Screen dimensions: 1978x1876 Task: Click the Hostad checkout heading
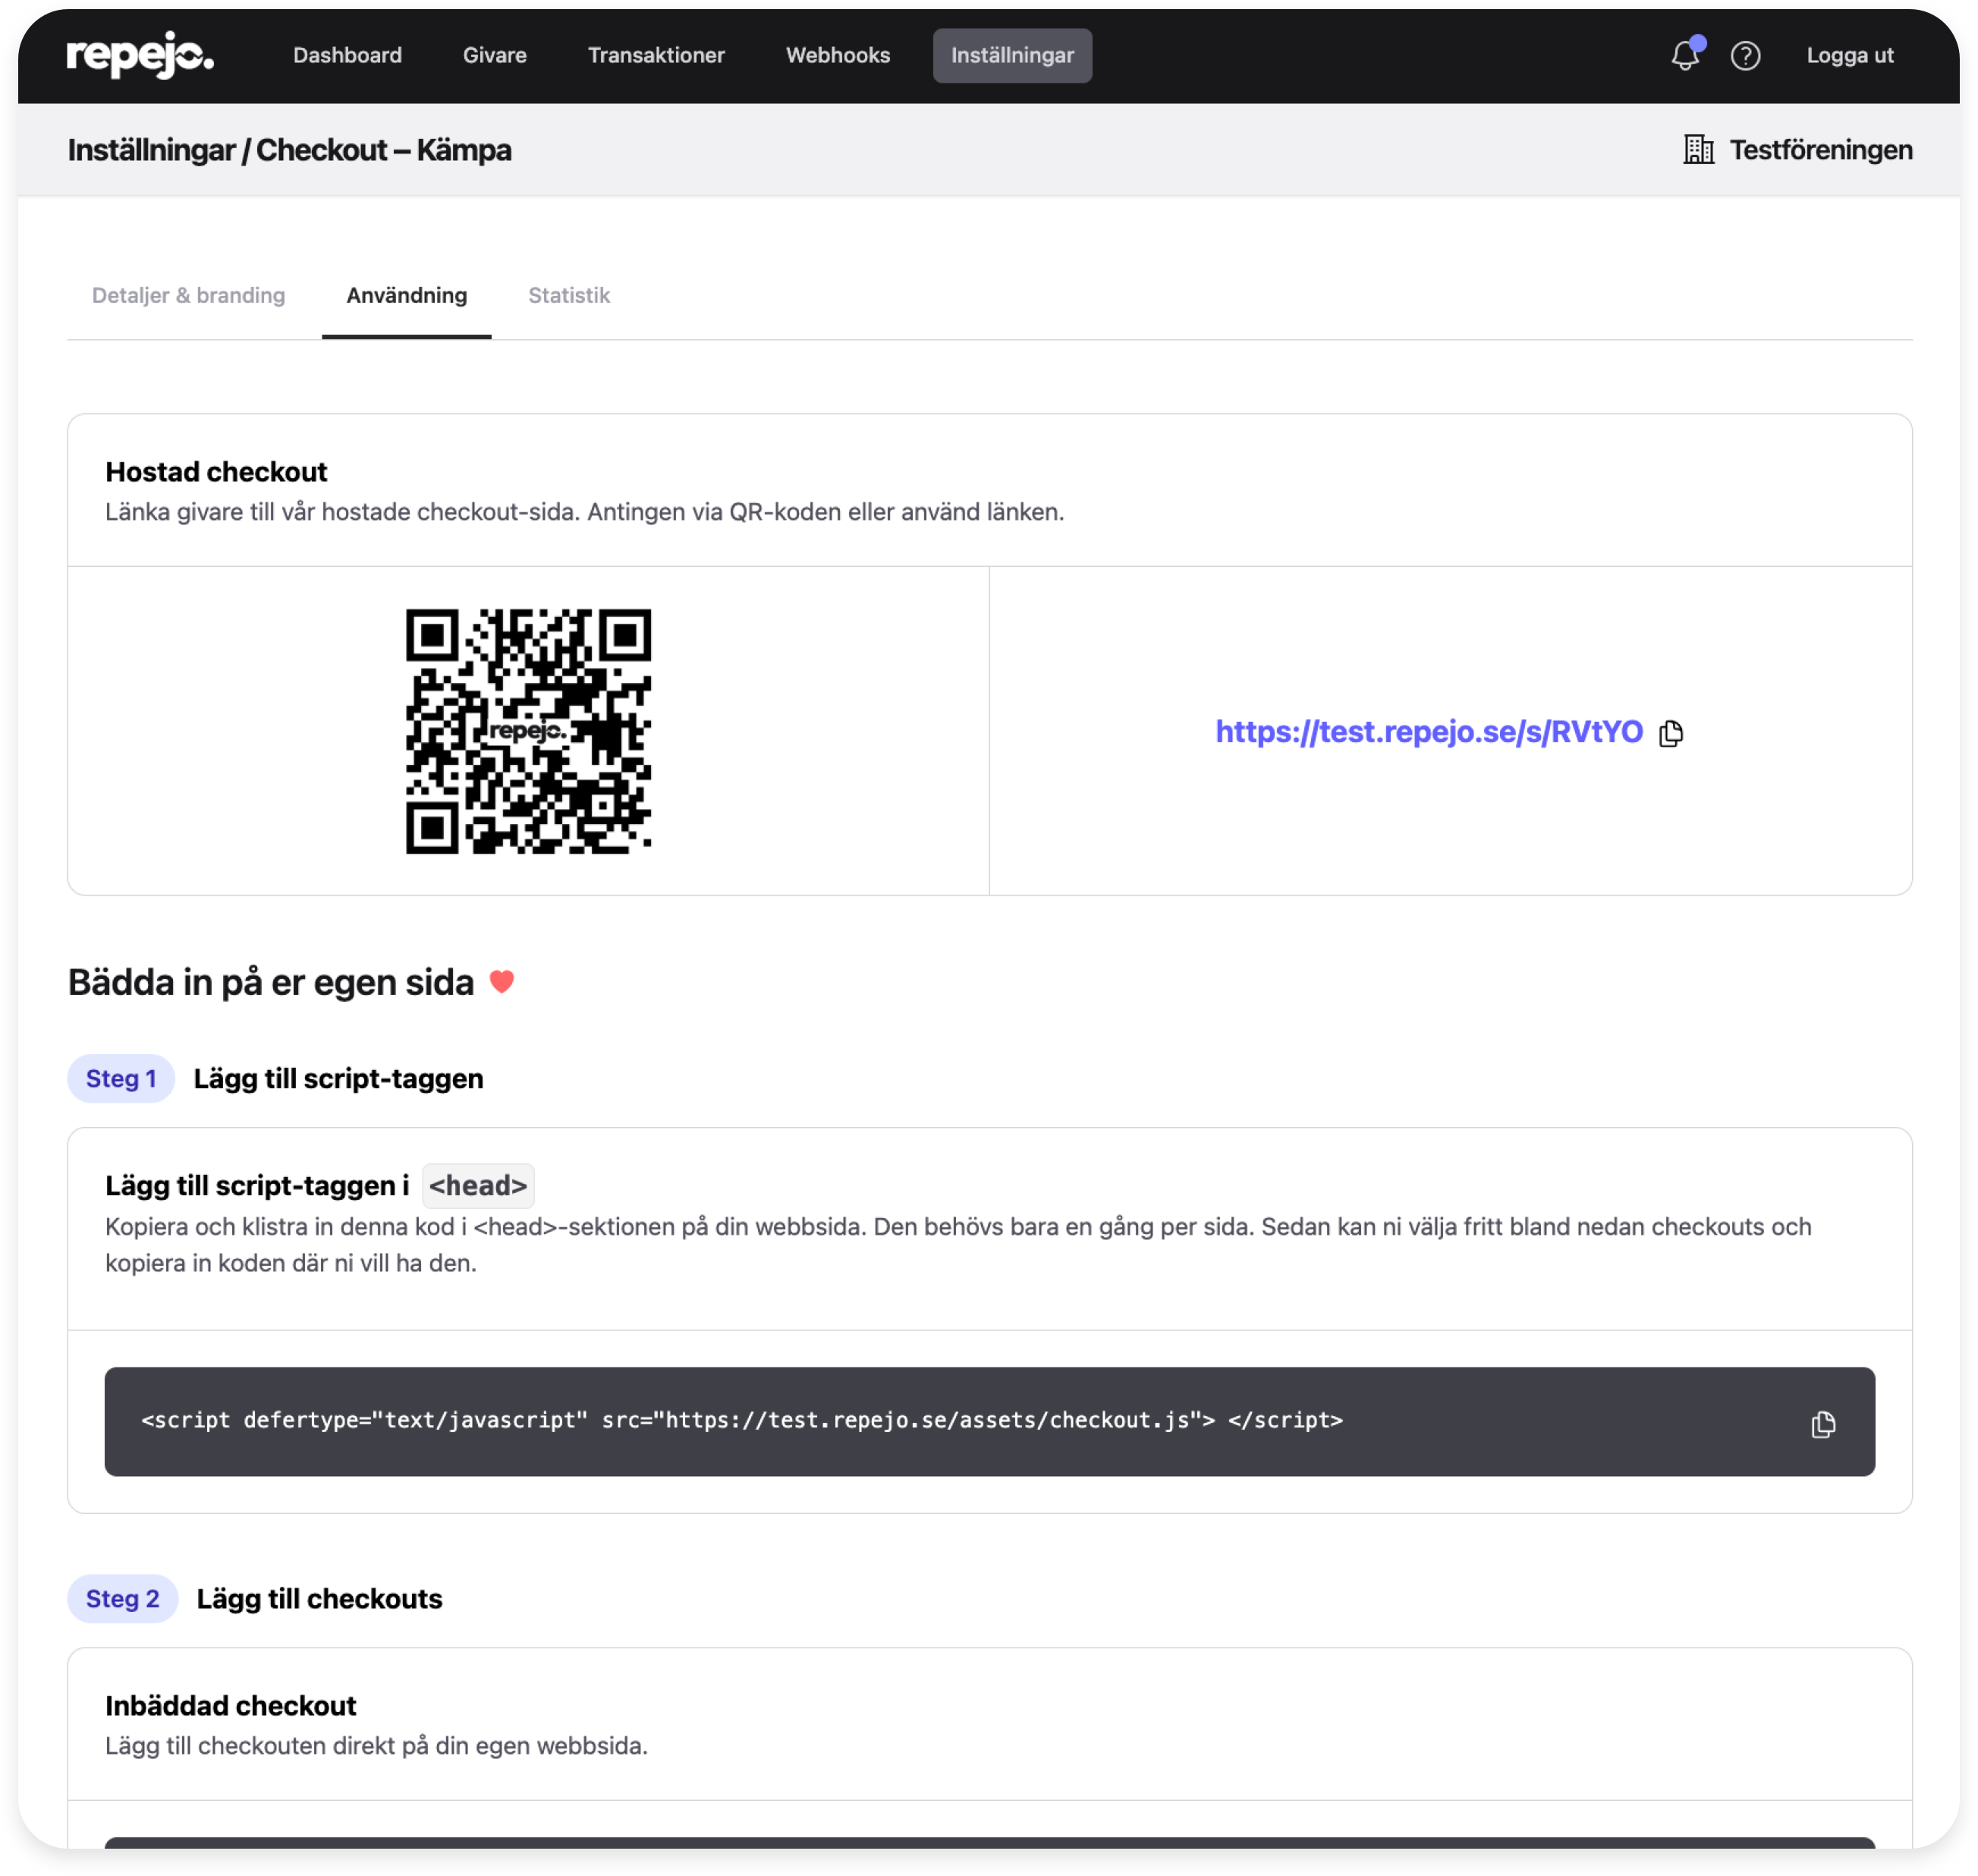[x=217, y=472]
